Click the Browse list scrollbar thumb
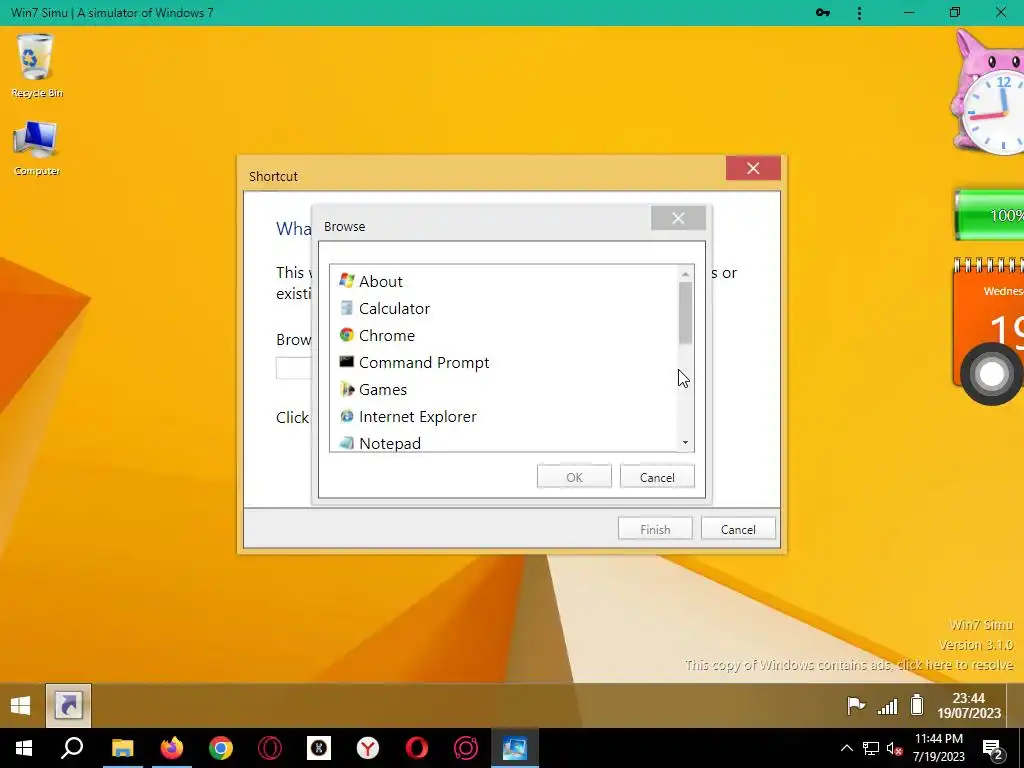 click(x=685, y=313)
